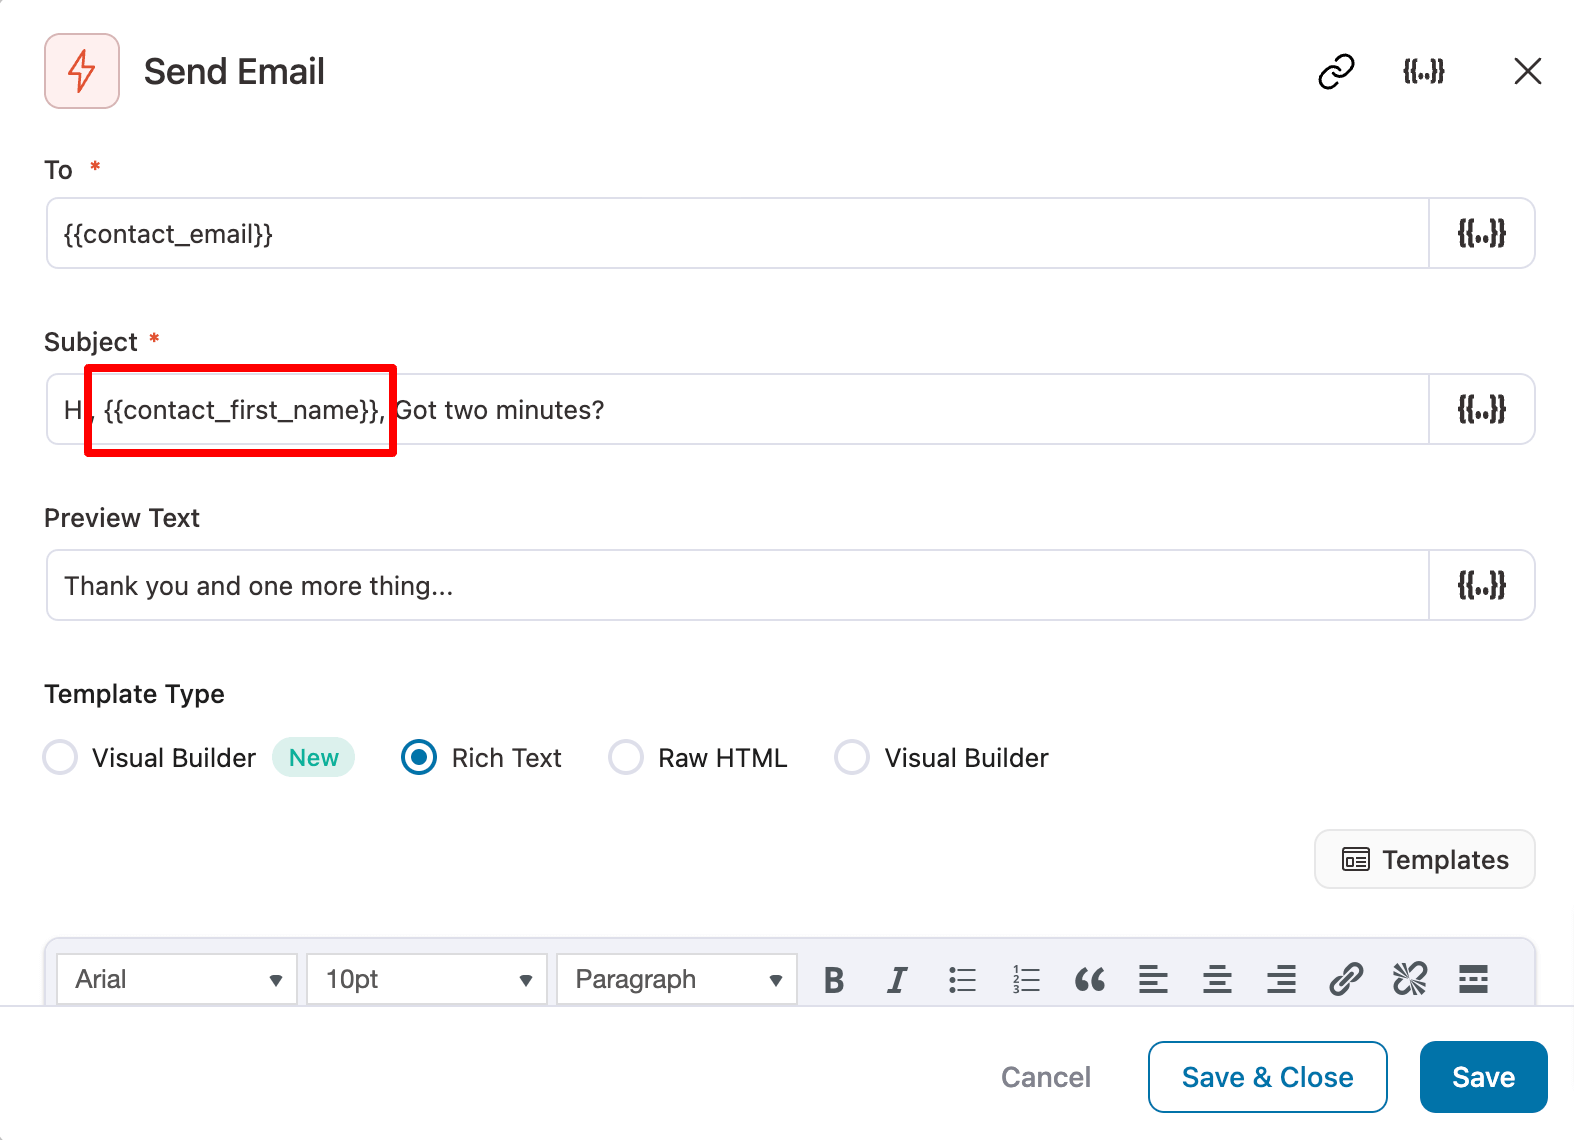Click the To email input field
This screenshot has height=1140, width=1574.
738,234
